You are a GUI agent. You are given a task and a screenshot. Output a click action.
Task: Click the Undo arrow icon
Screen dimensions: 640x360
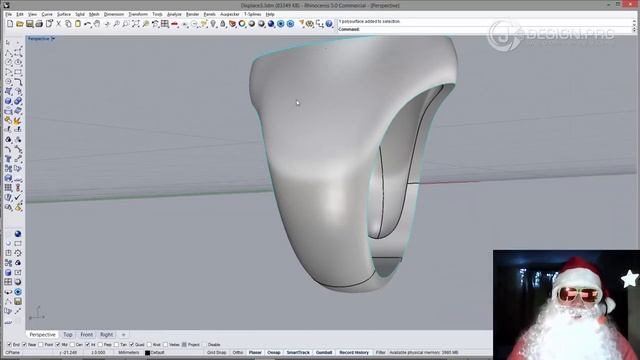(87, 24)
